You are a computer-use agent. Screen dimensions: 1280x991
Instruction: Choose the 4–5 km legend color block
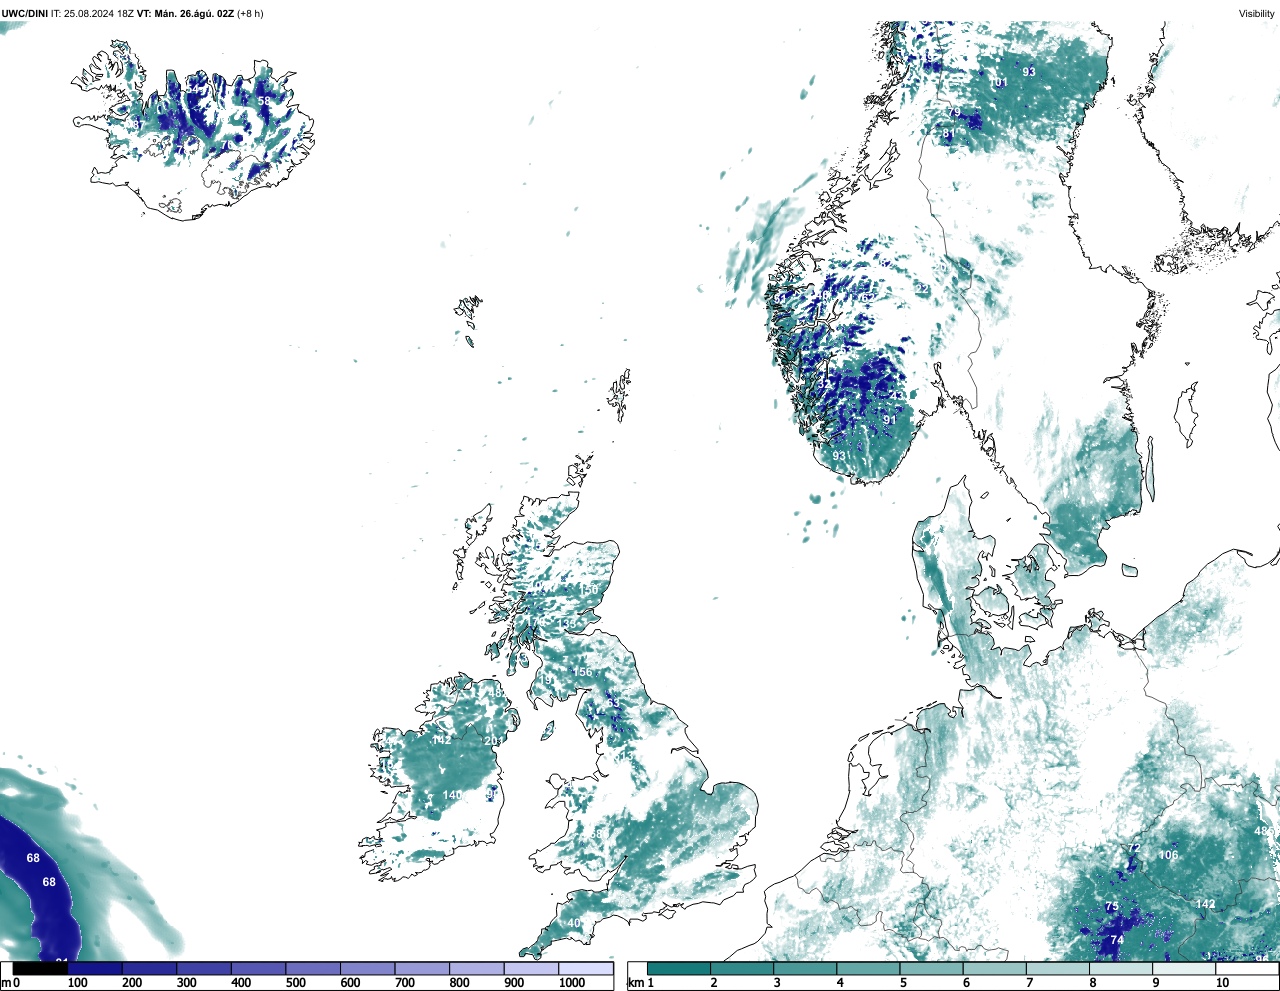pyautogui.click(x=868, y=968)
